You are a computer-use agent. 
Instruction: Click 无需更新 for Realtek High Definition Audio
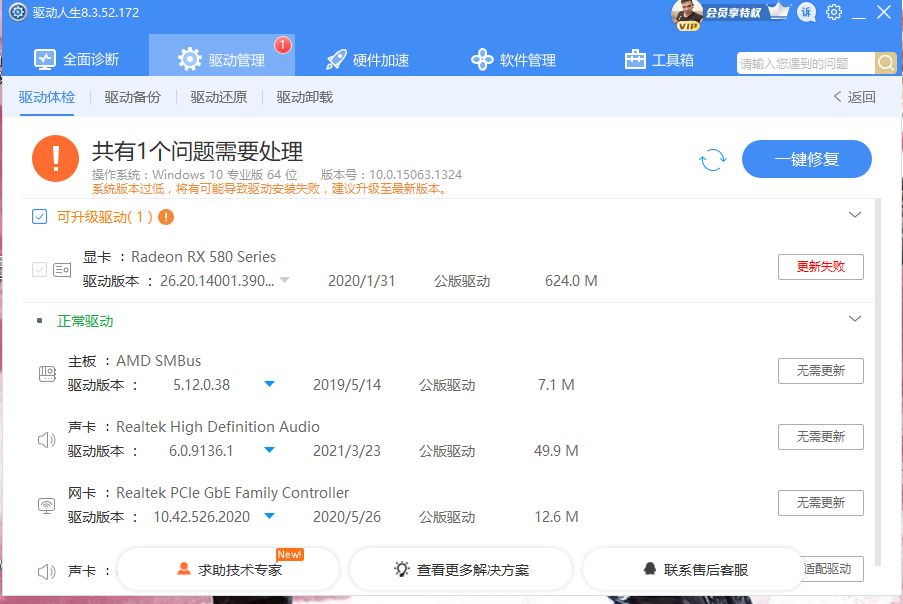coord(821,436)
